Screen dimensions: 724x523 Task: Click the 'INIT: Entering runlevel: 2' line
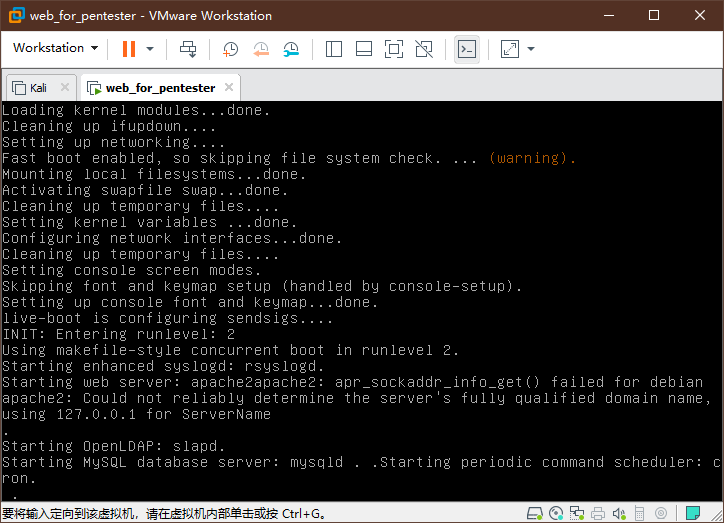point(119,334)
